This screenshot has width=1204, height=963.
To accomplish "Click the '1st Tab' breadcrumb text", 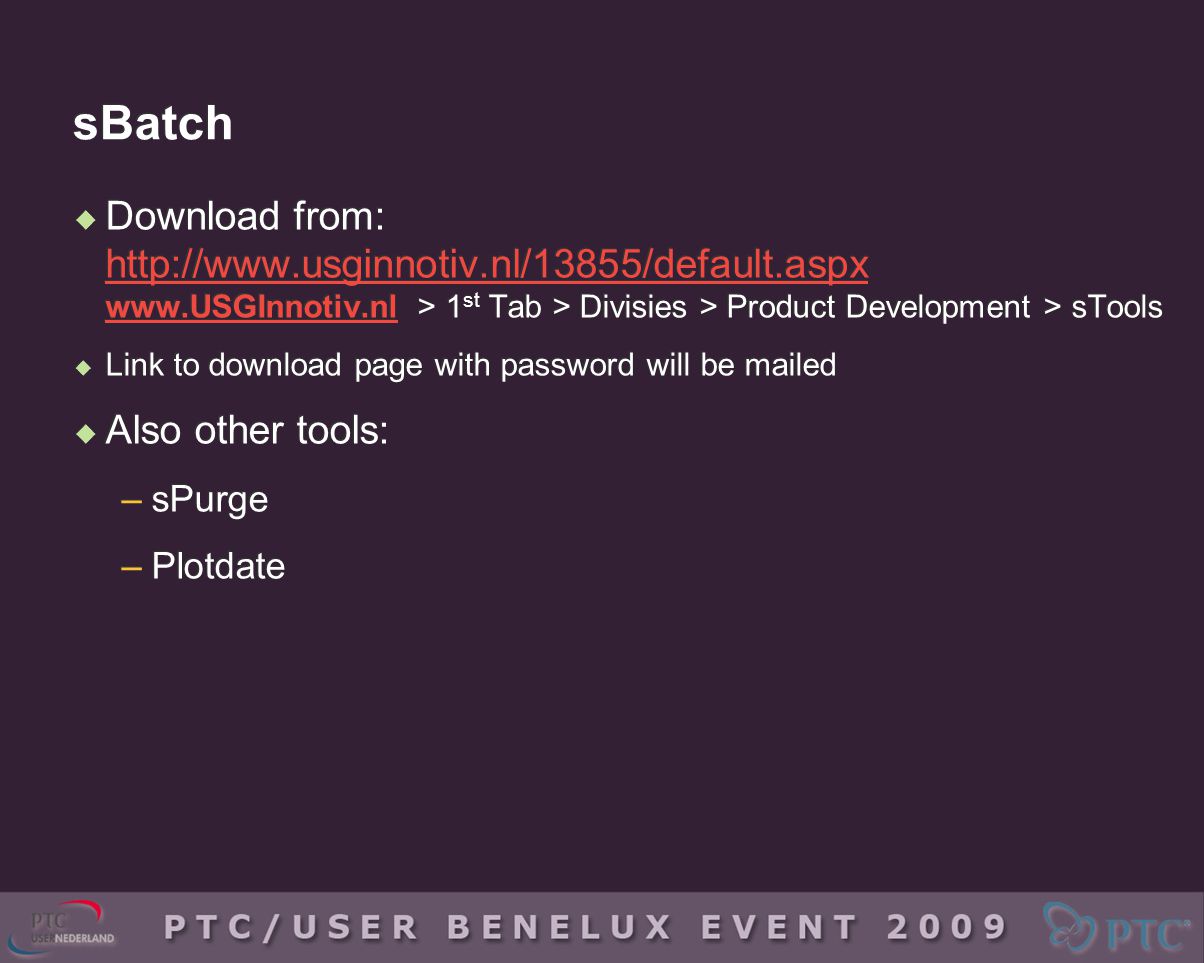I will (494, 307).
